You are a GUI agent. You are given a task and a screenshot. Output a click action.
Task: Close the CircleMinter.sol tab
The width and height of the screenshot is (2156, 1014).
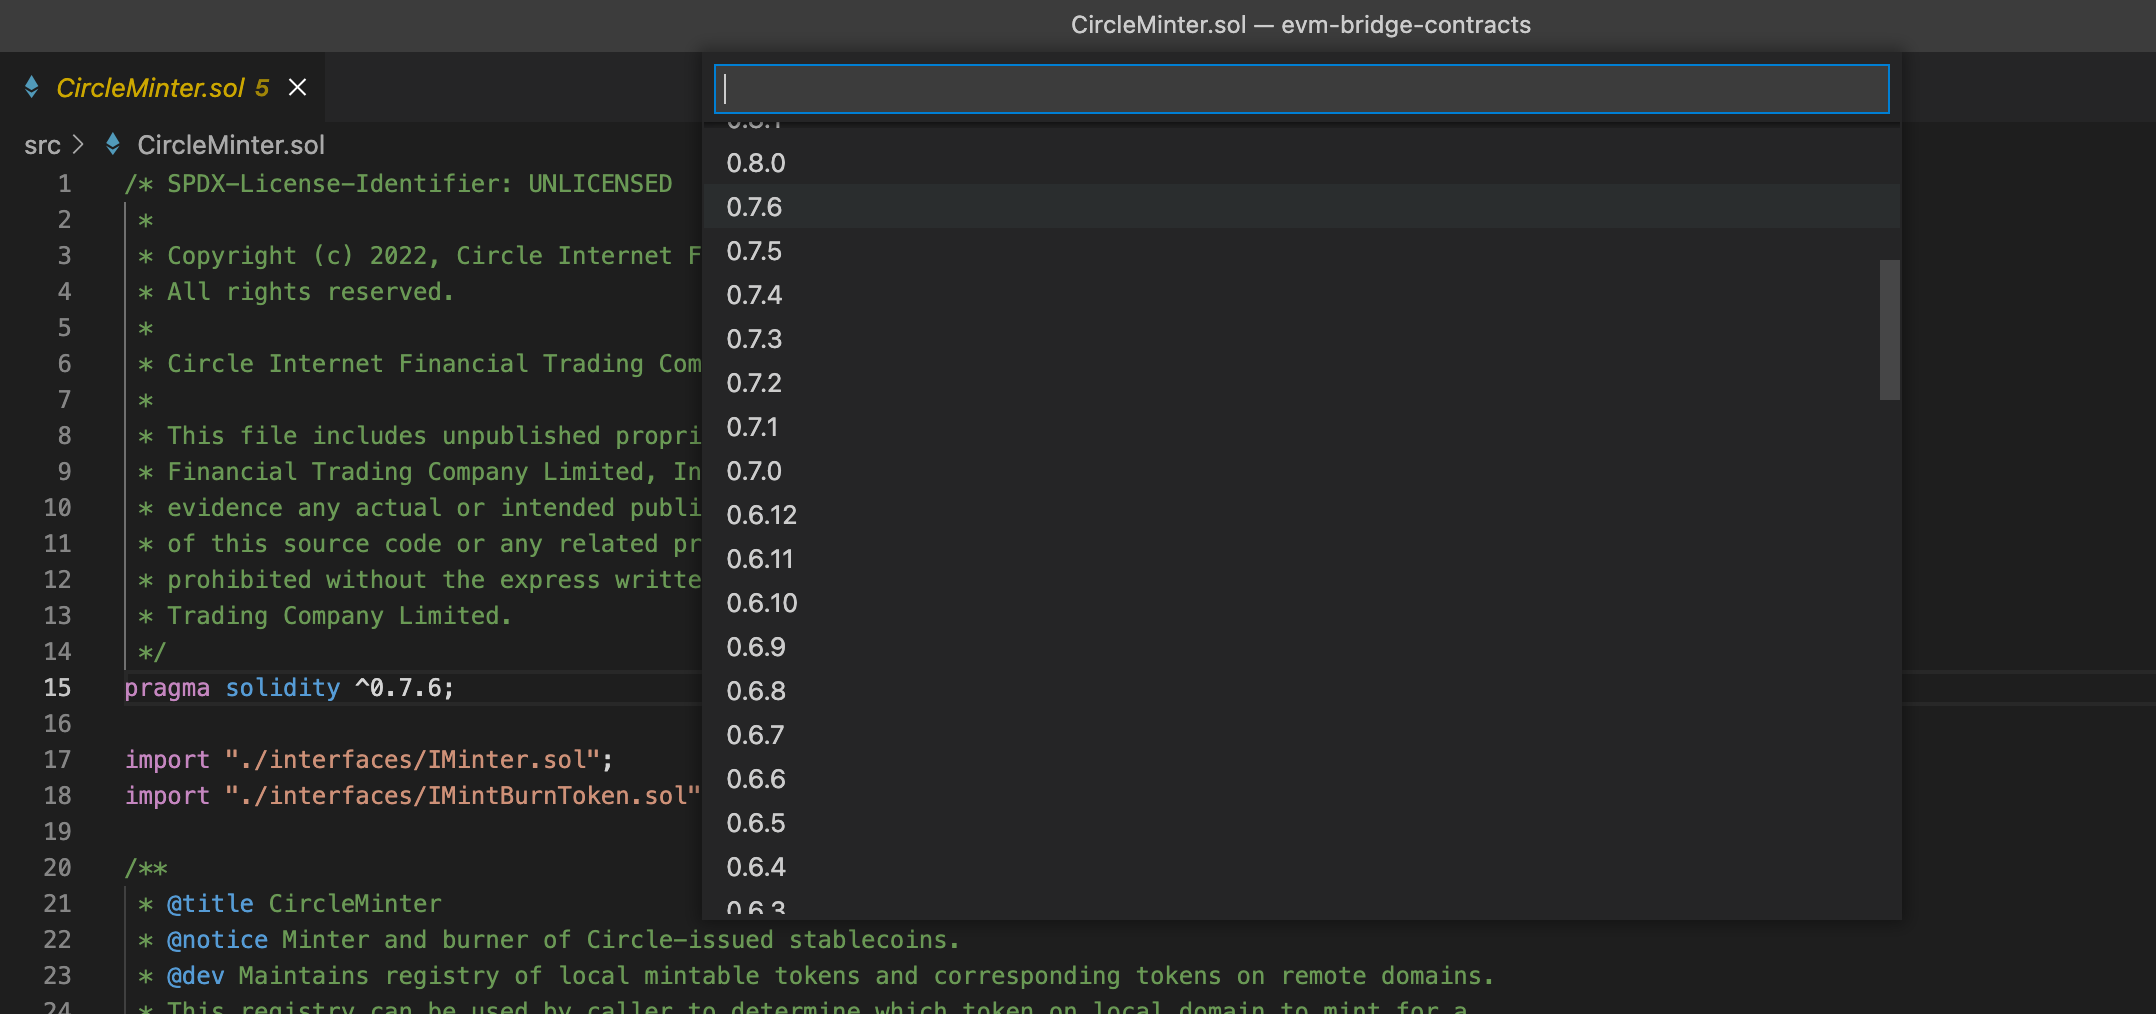pos(297,88)
